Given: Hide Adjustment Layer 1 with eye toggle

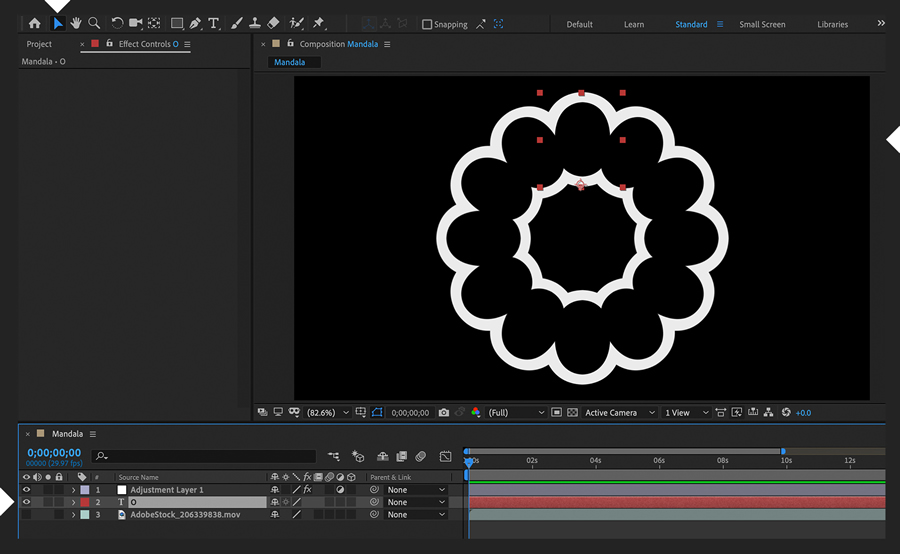Looking at the screenshot, I should tap(26, 490).
